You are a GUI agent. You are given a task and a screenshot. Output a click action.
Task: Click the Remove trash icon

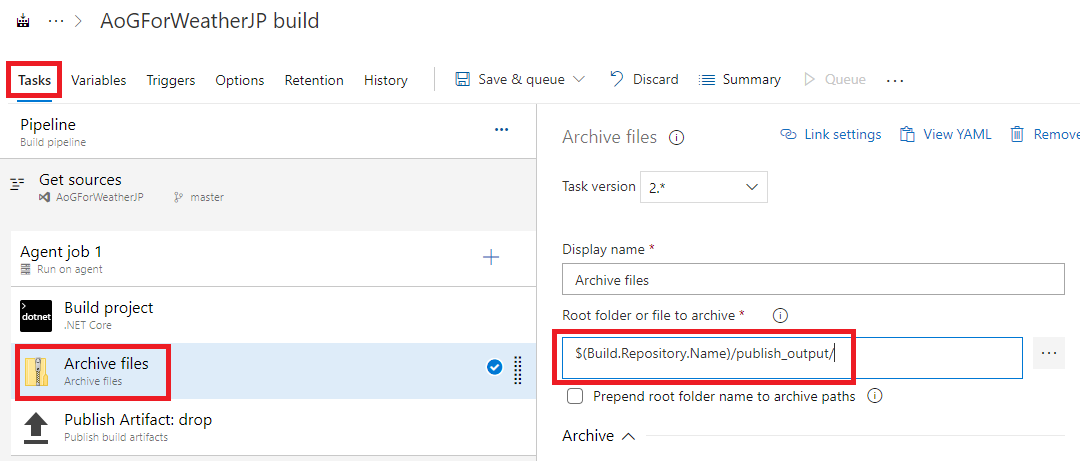(x=1017, y=134)
